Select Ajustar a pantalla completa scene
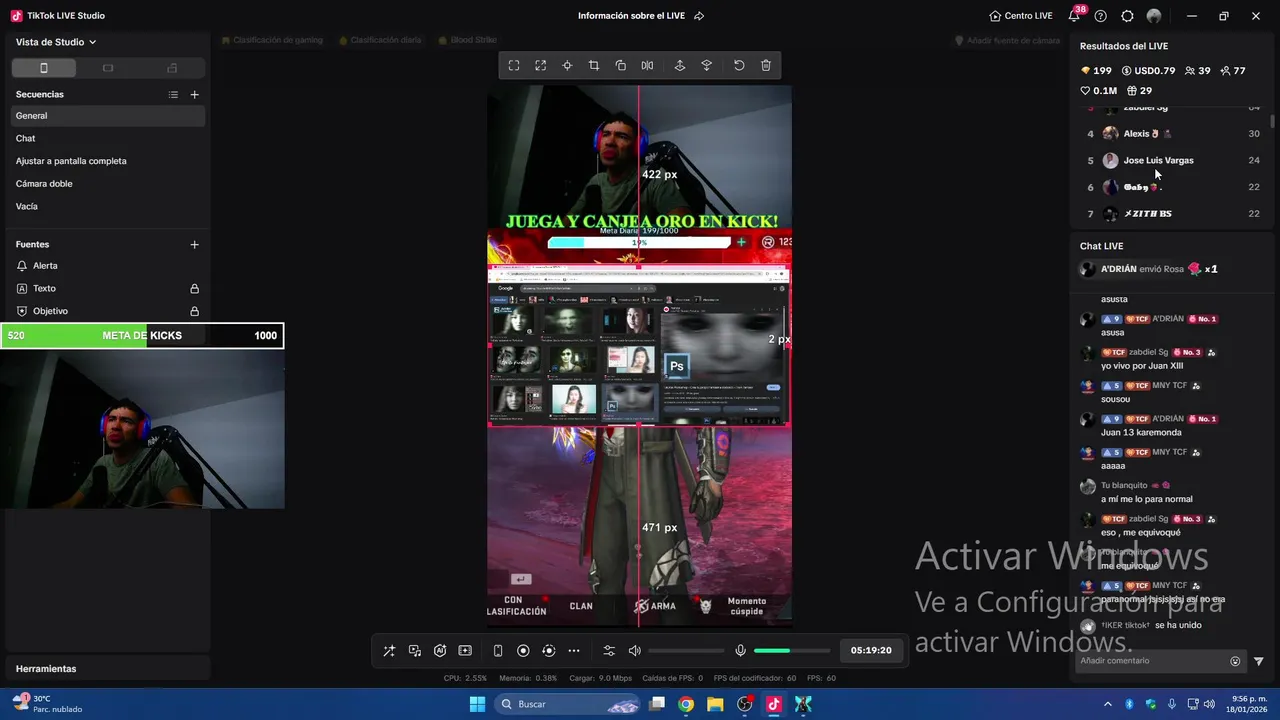Screen dimensions: 1280x720 tap(108, 161)
